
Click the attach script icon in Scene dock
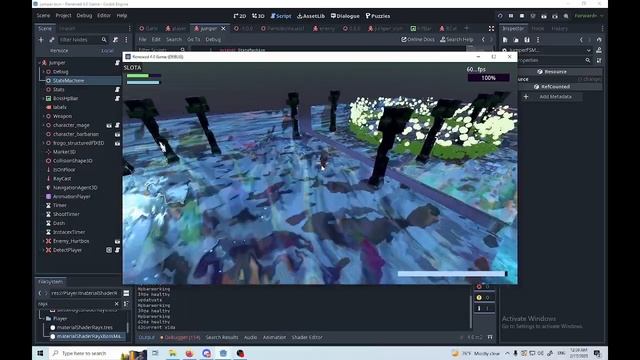(x=116, y=40)
